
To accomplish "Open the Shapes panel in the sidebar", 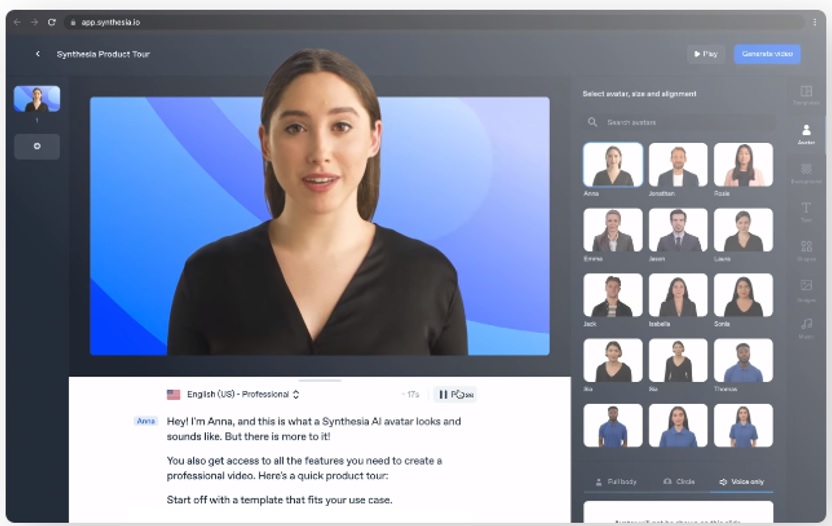I will 806,251.
